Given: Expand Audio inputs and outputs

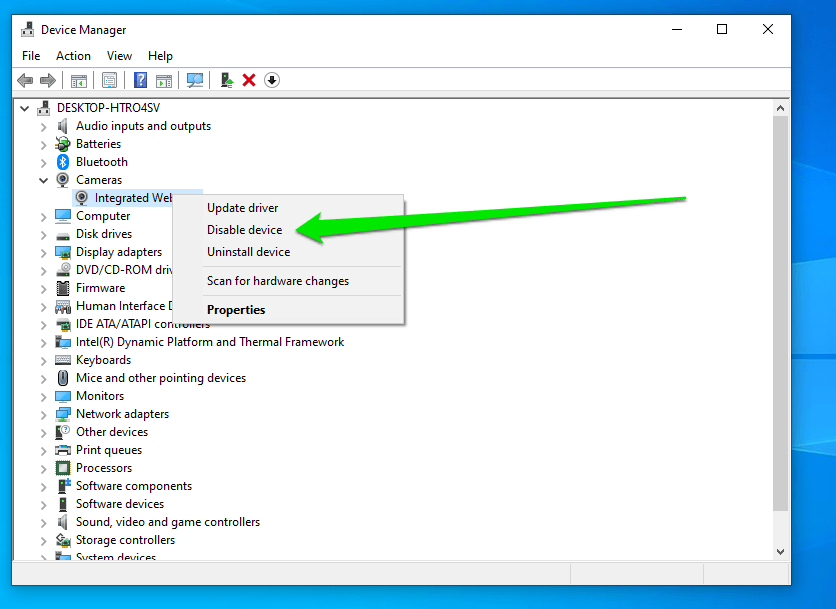Looking at the screenshot, I should click(x=43, y=126).
